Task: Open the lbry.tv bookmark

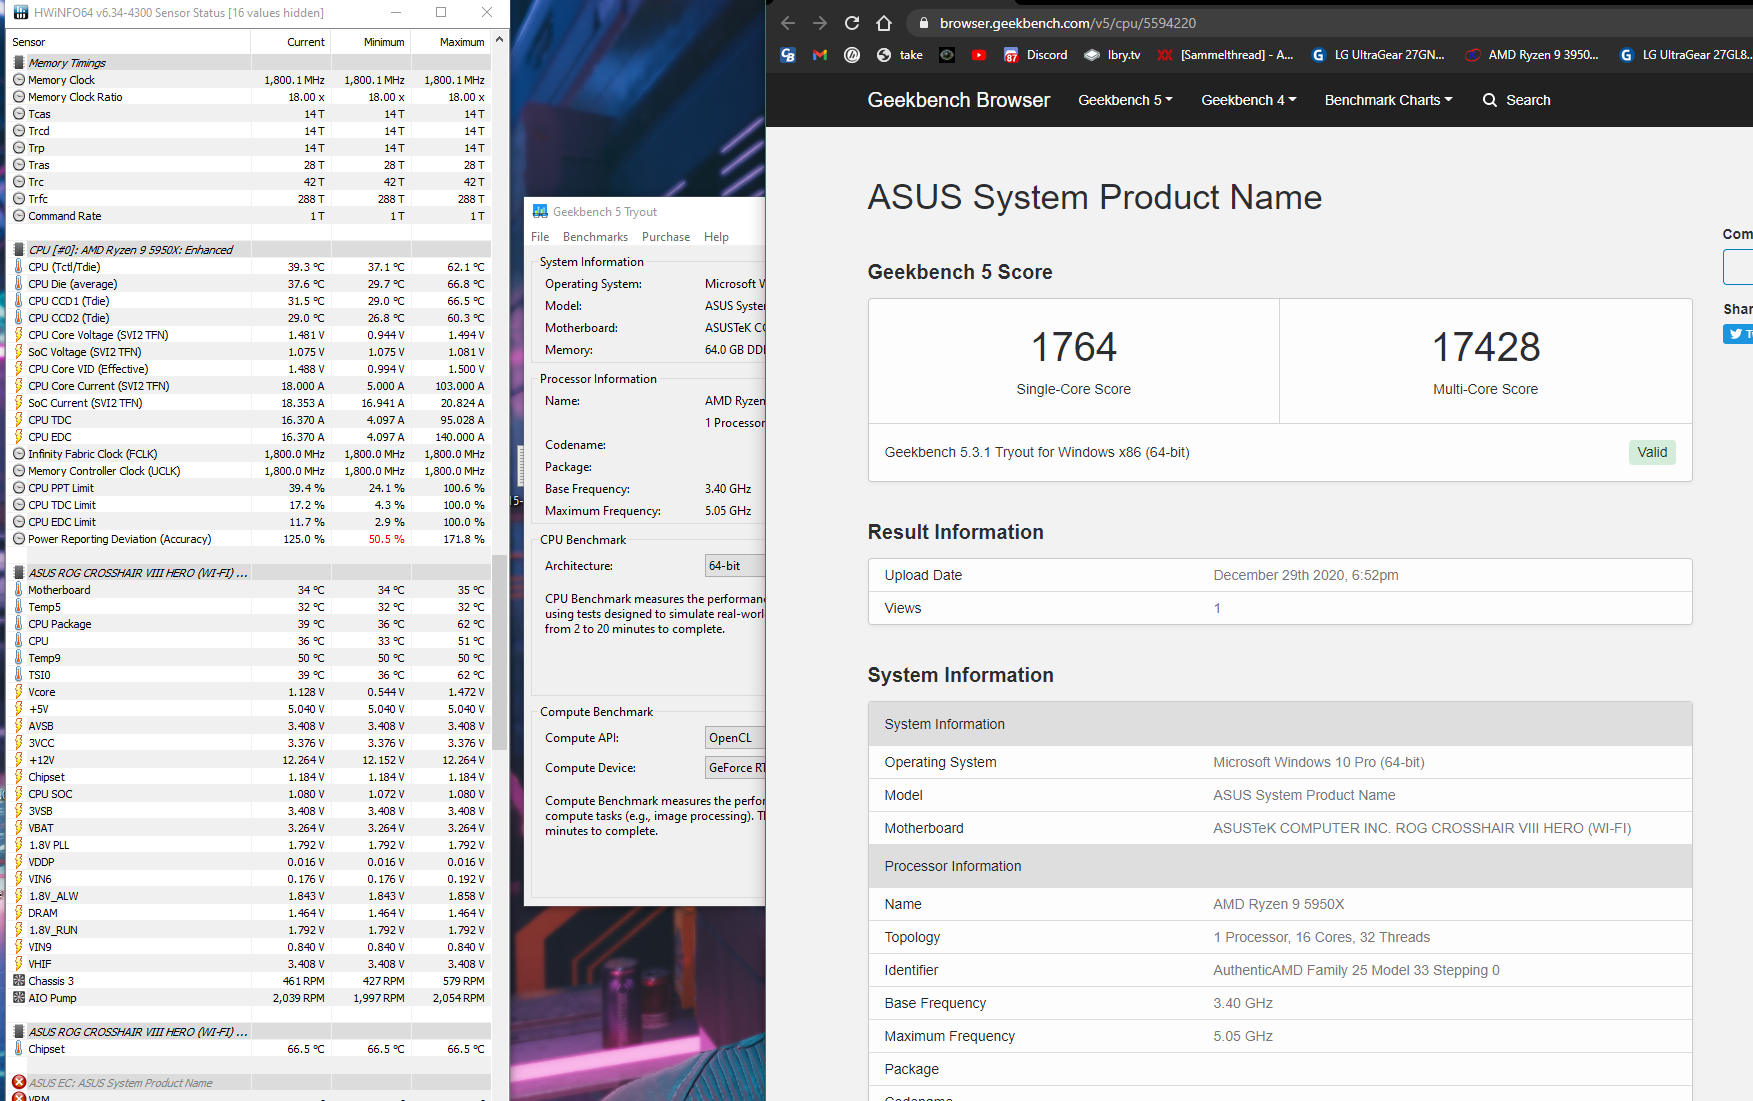Action: tap(1112, 55)
